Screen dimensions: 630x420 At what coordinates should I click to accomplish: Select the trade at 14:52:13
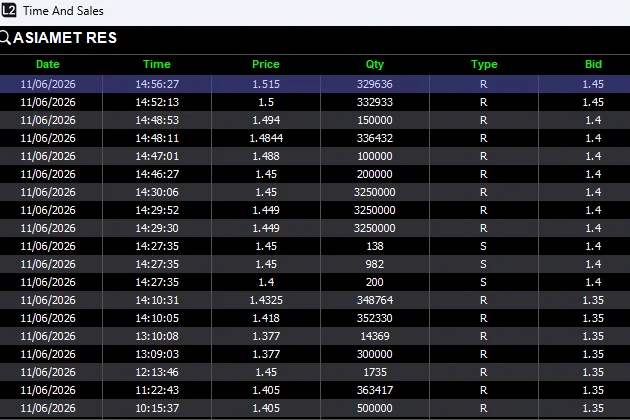[x=315, y=102]
